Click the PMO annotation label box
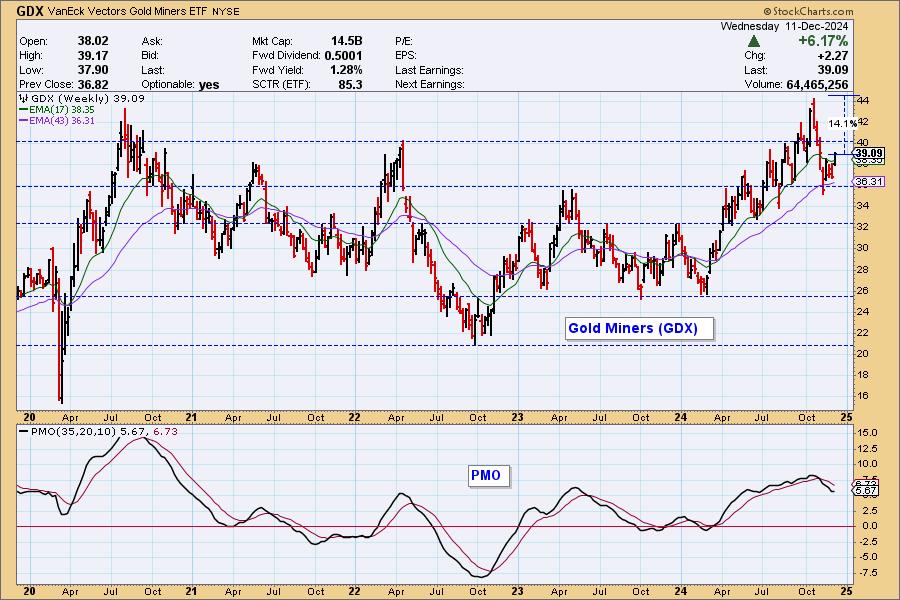The image size is (900, 600). [x=488, y=475]
